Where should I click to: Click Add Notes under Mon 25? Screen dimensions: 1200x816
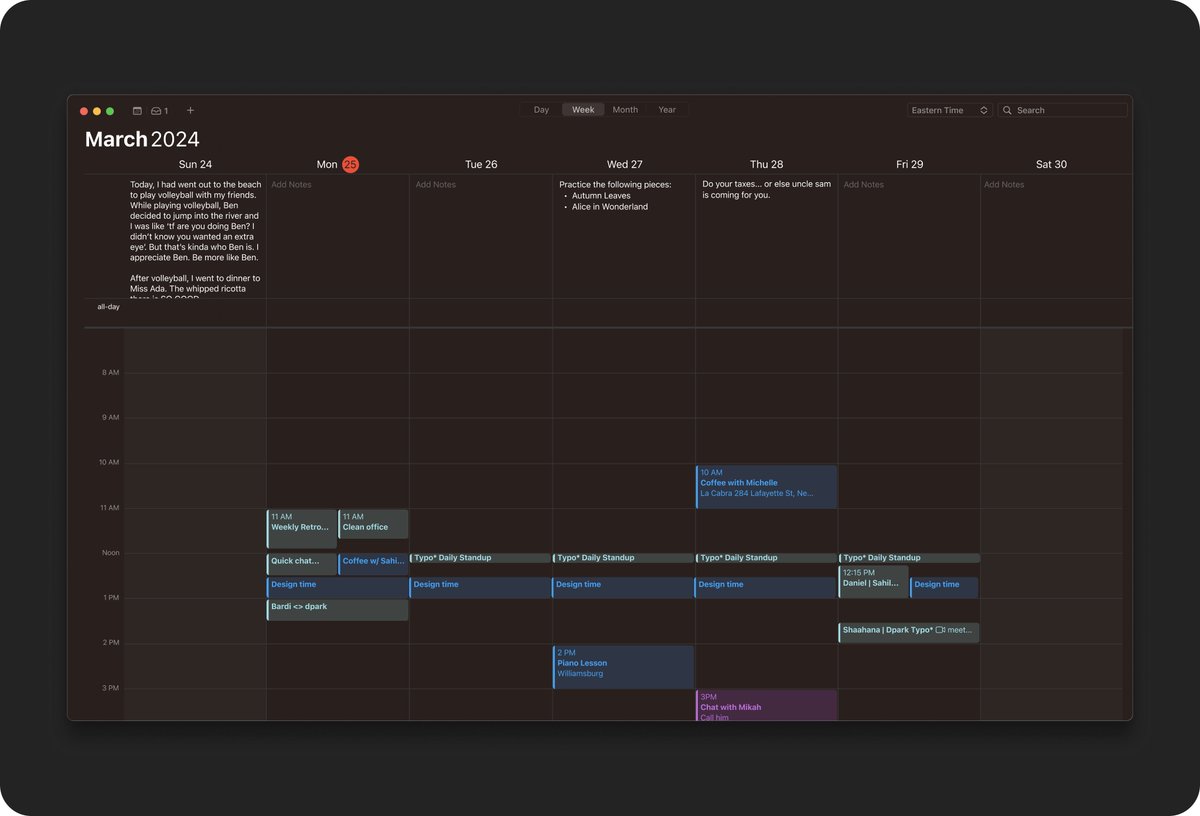(292, 184)
